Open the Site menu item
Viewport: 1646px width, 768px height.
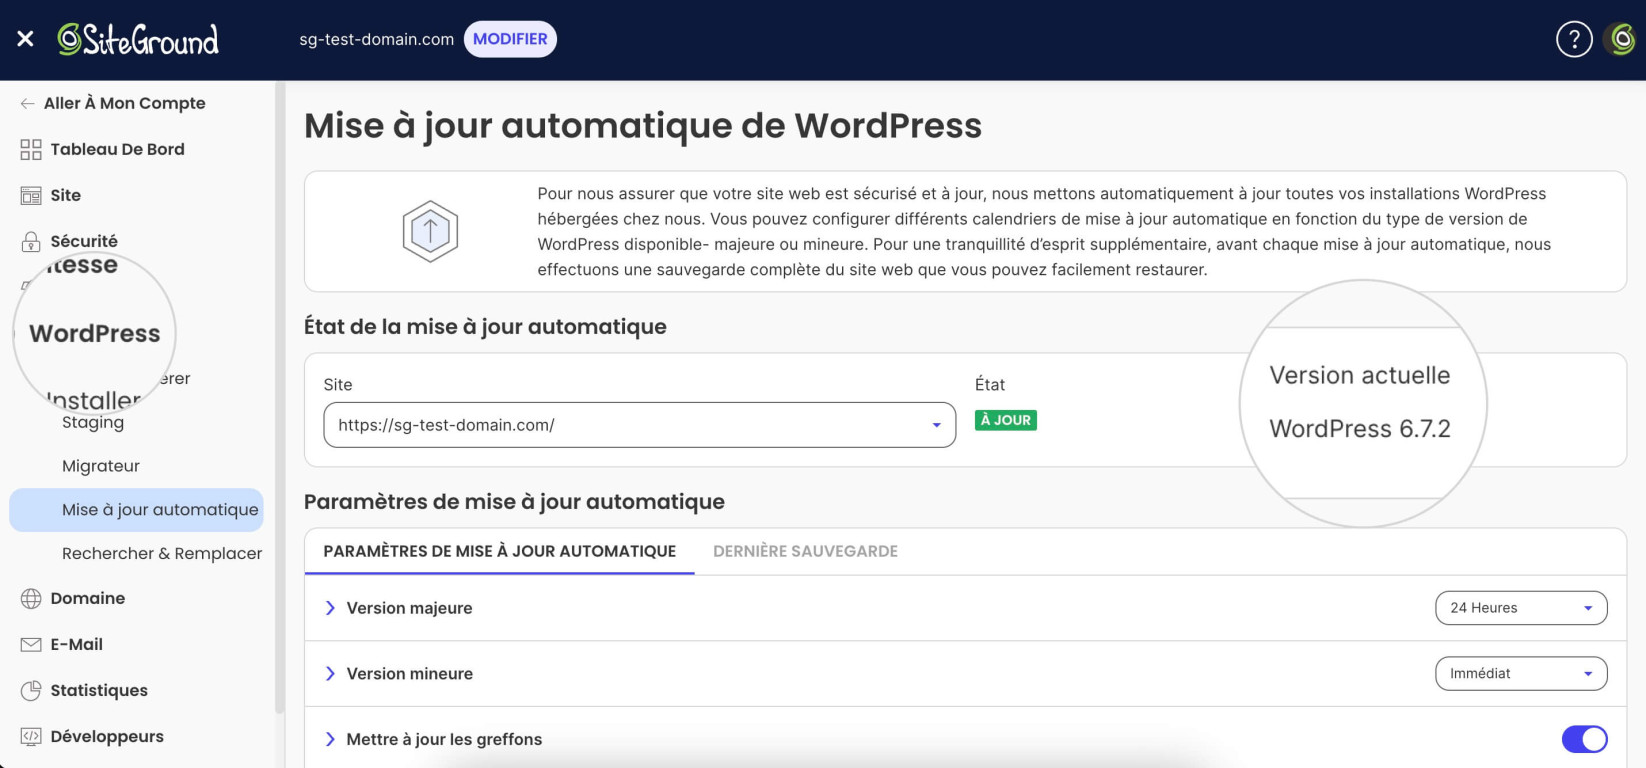pos(66,195)
